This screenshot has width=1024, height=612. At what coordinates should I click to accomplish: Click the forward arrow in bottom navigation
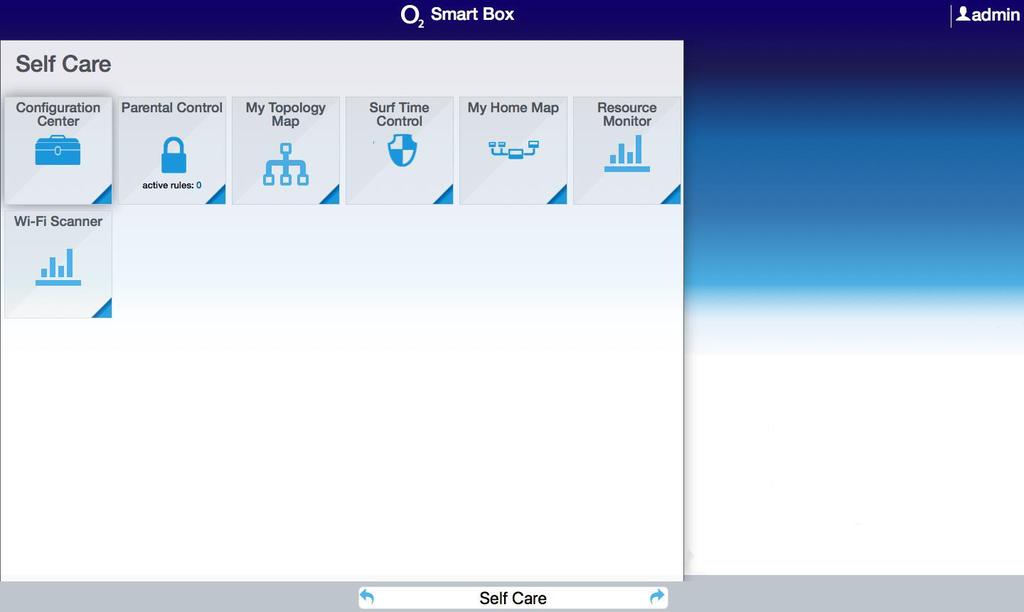tap(657, 596)
